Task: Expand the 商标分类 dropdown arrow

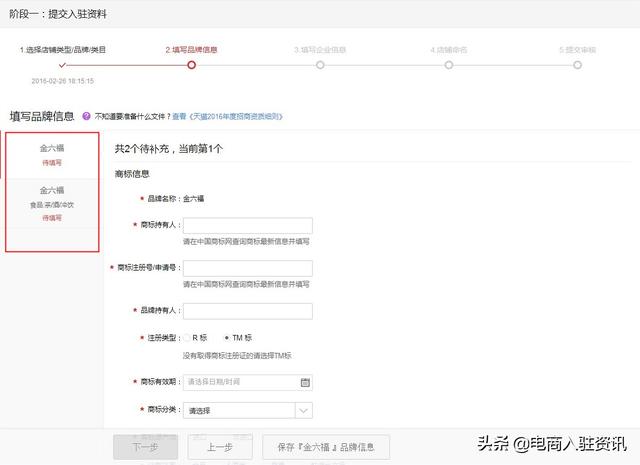Action: pos(303,411)
